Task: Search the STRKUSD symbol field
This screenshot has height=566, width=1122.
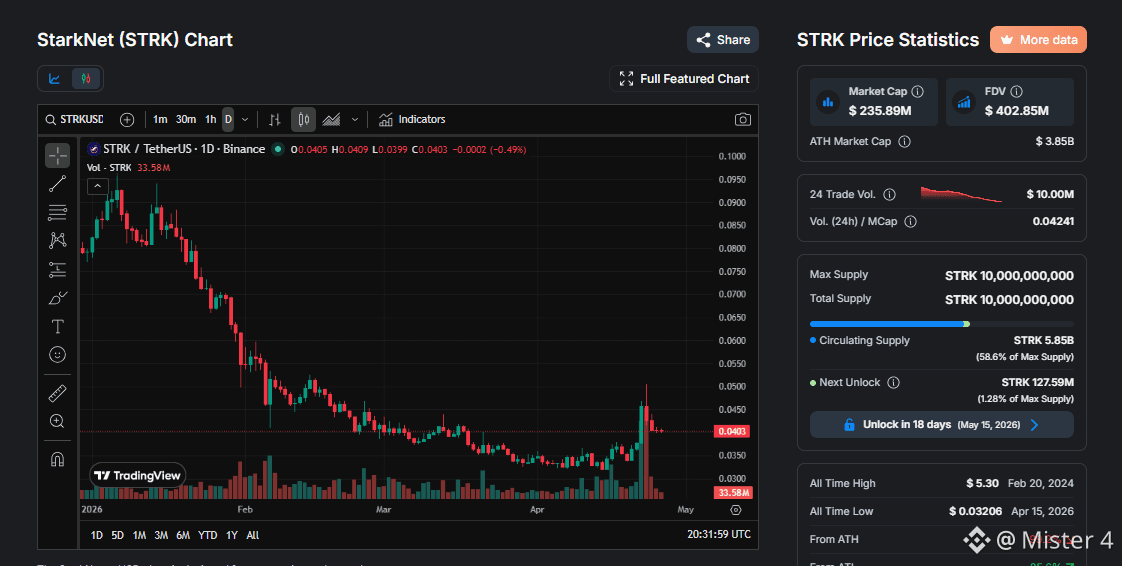Action: (x=74, y=119)
